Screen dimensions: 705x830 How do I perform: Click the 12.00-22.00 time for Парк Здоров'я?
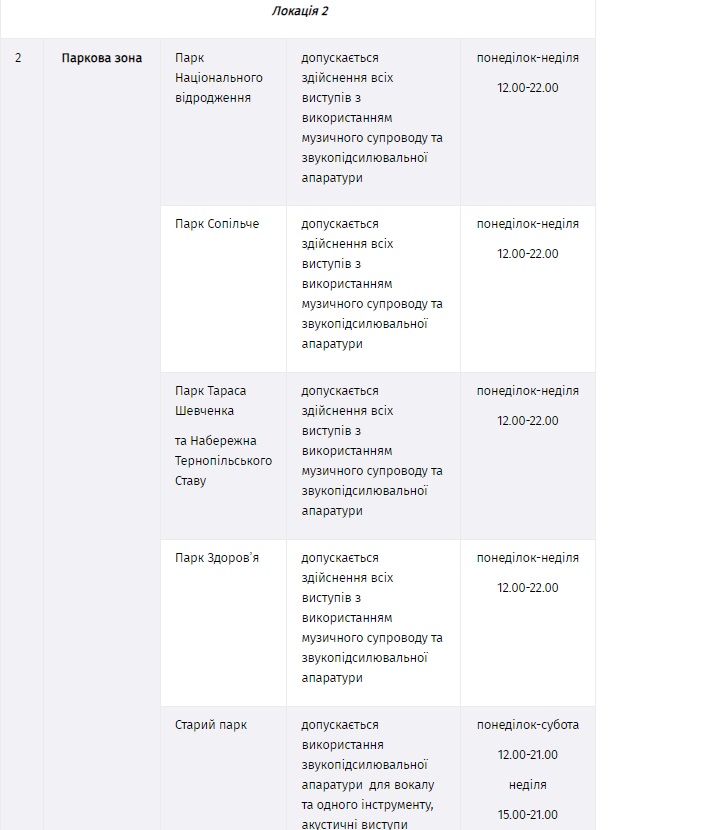pos(528,588)
